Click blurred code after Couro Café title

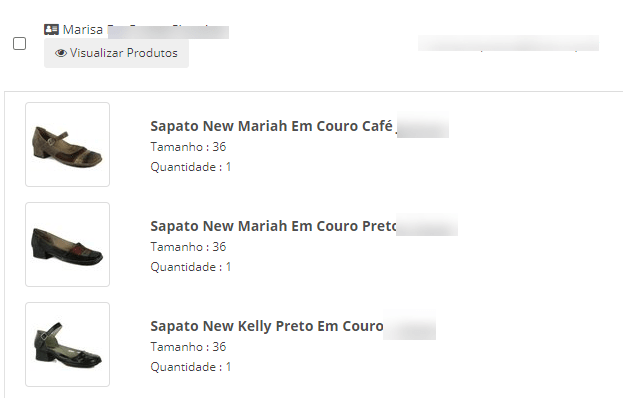(423, 126)
